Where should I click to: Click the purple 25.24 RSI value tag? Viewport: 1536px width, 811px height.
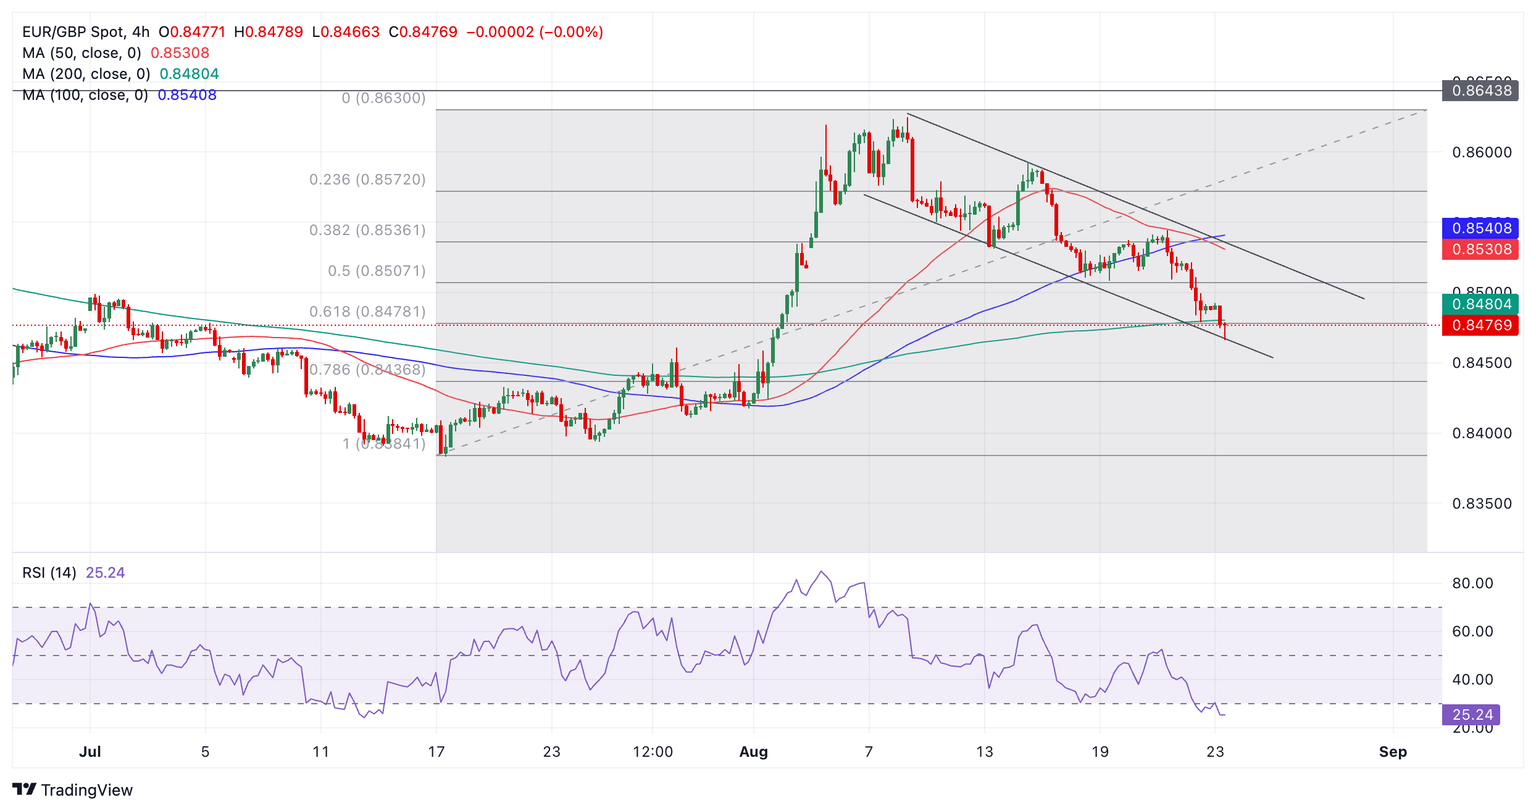pyautogui.click(x=1469, y=715)
